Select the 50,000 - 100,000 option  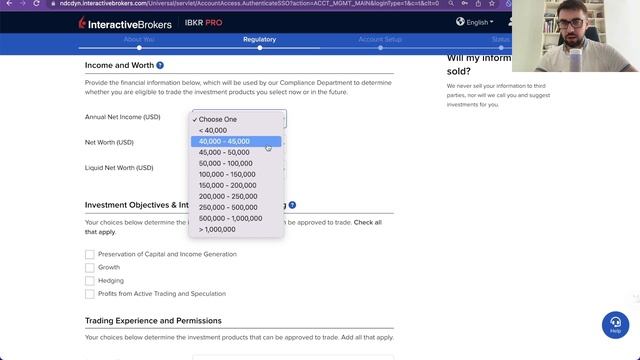[x=236, y=163]
